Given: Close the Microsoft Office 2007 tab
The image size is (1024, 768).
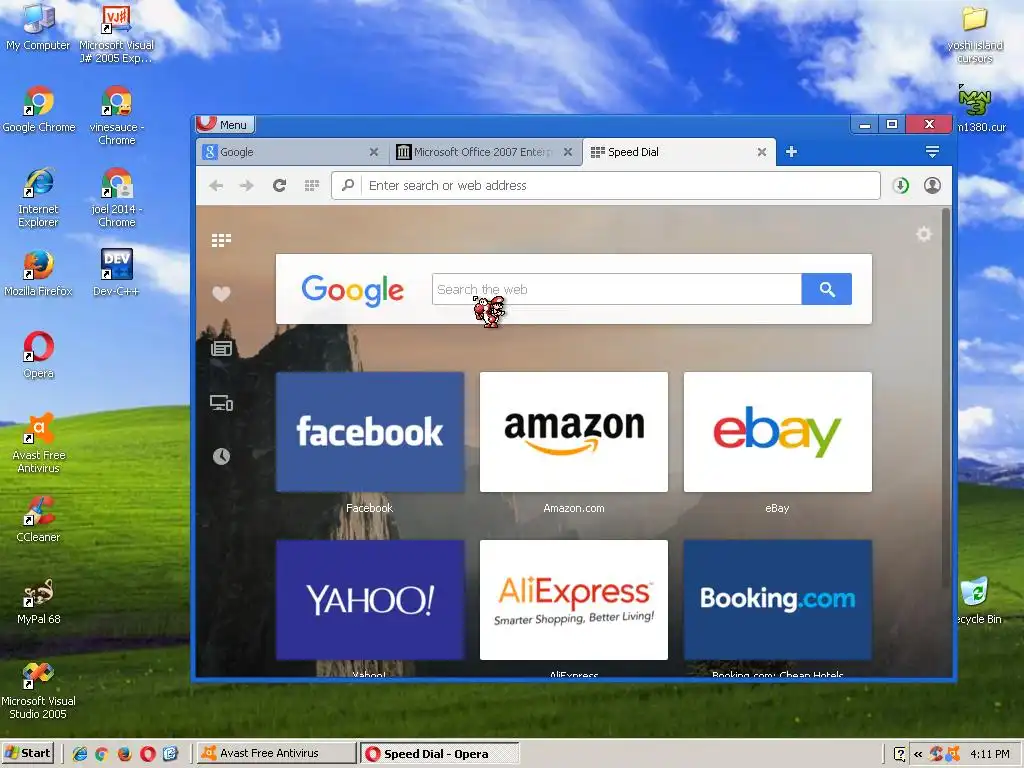Looking at the screenshot, I should tap(568, 152).
